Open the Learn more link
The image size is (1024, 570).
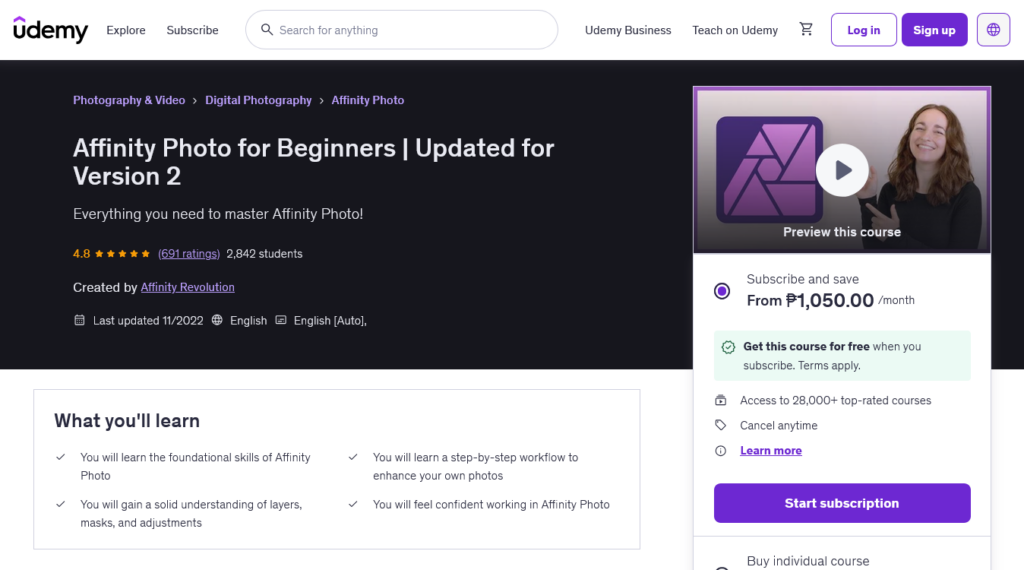[x=771, y=451]
